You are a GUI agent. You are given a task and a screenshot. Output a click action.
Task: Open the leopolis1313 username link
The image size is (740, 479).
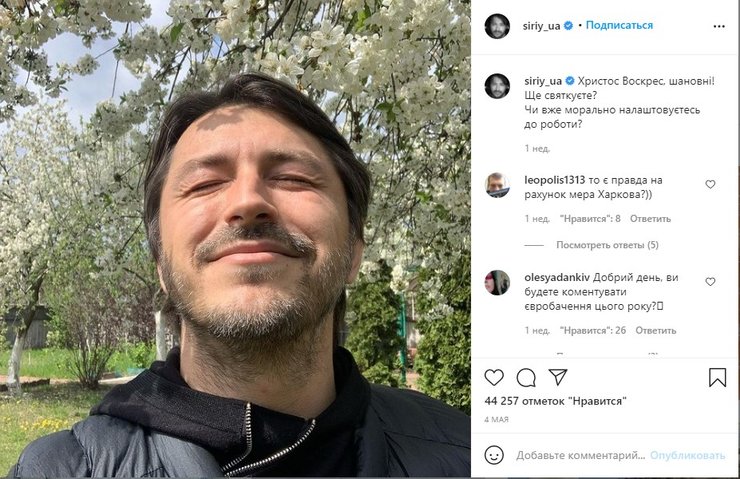point(557,180)
